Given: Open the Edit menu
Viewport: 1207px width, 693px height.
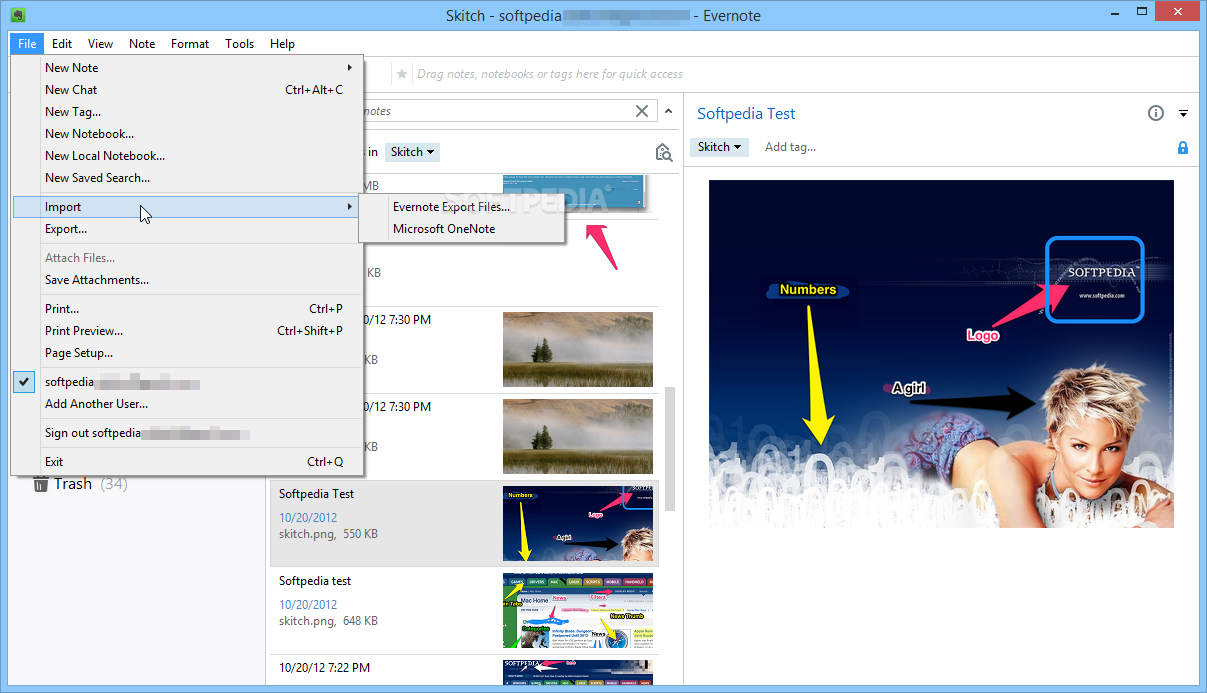Looking at the screenshot, I should pos(62,44).
